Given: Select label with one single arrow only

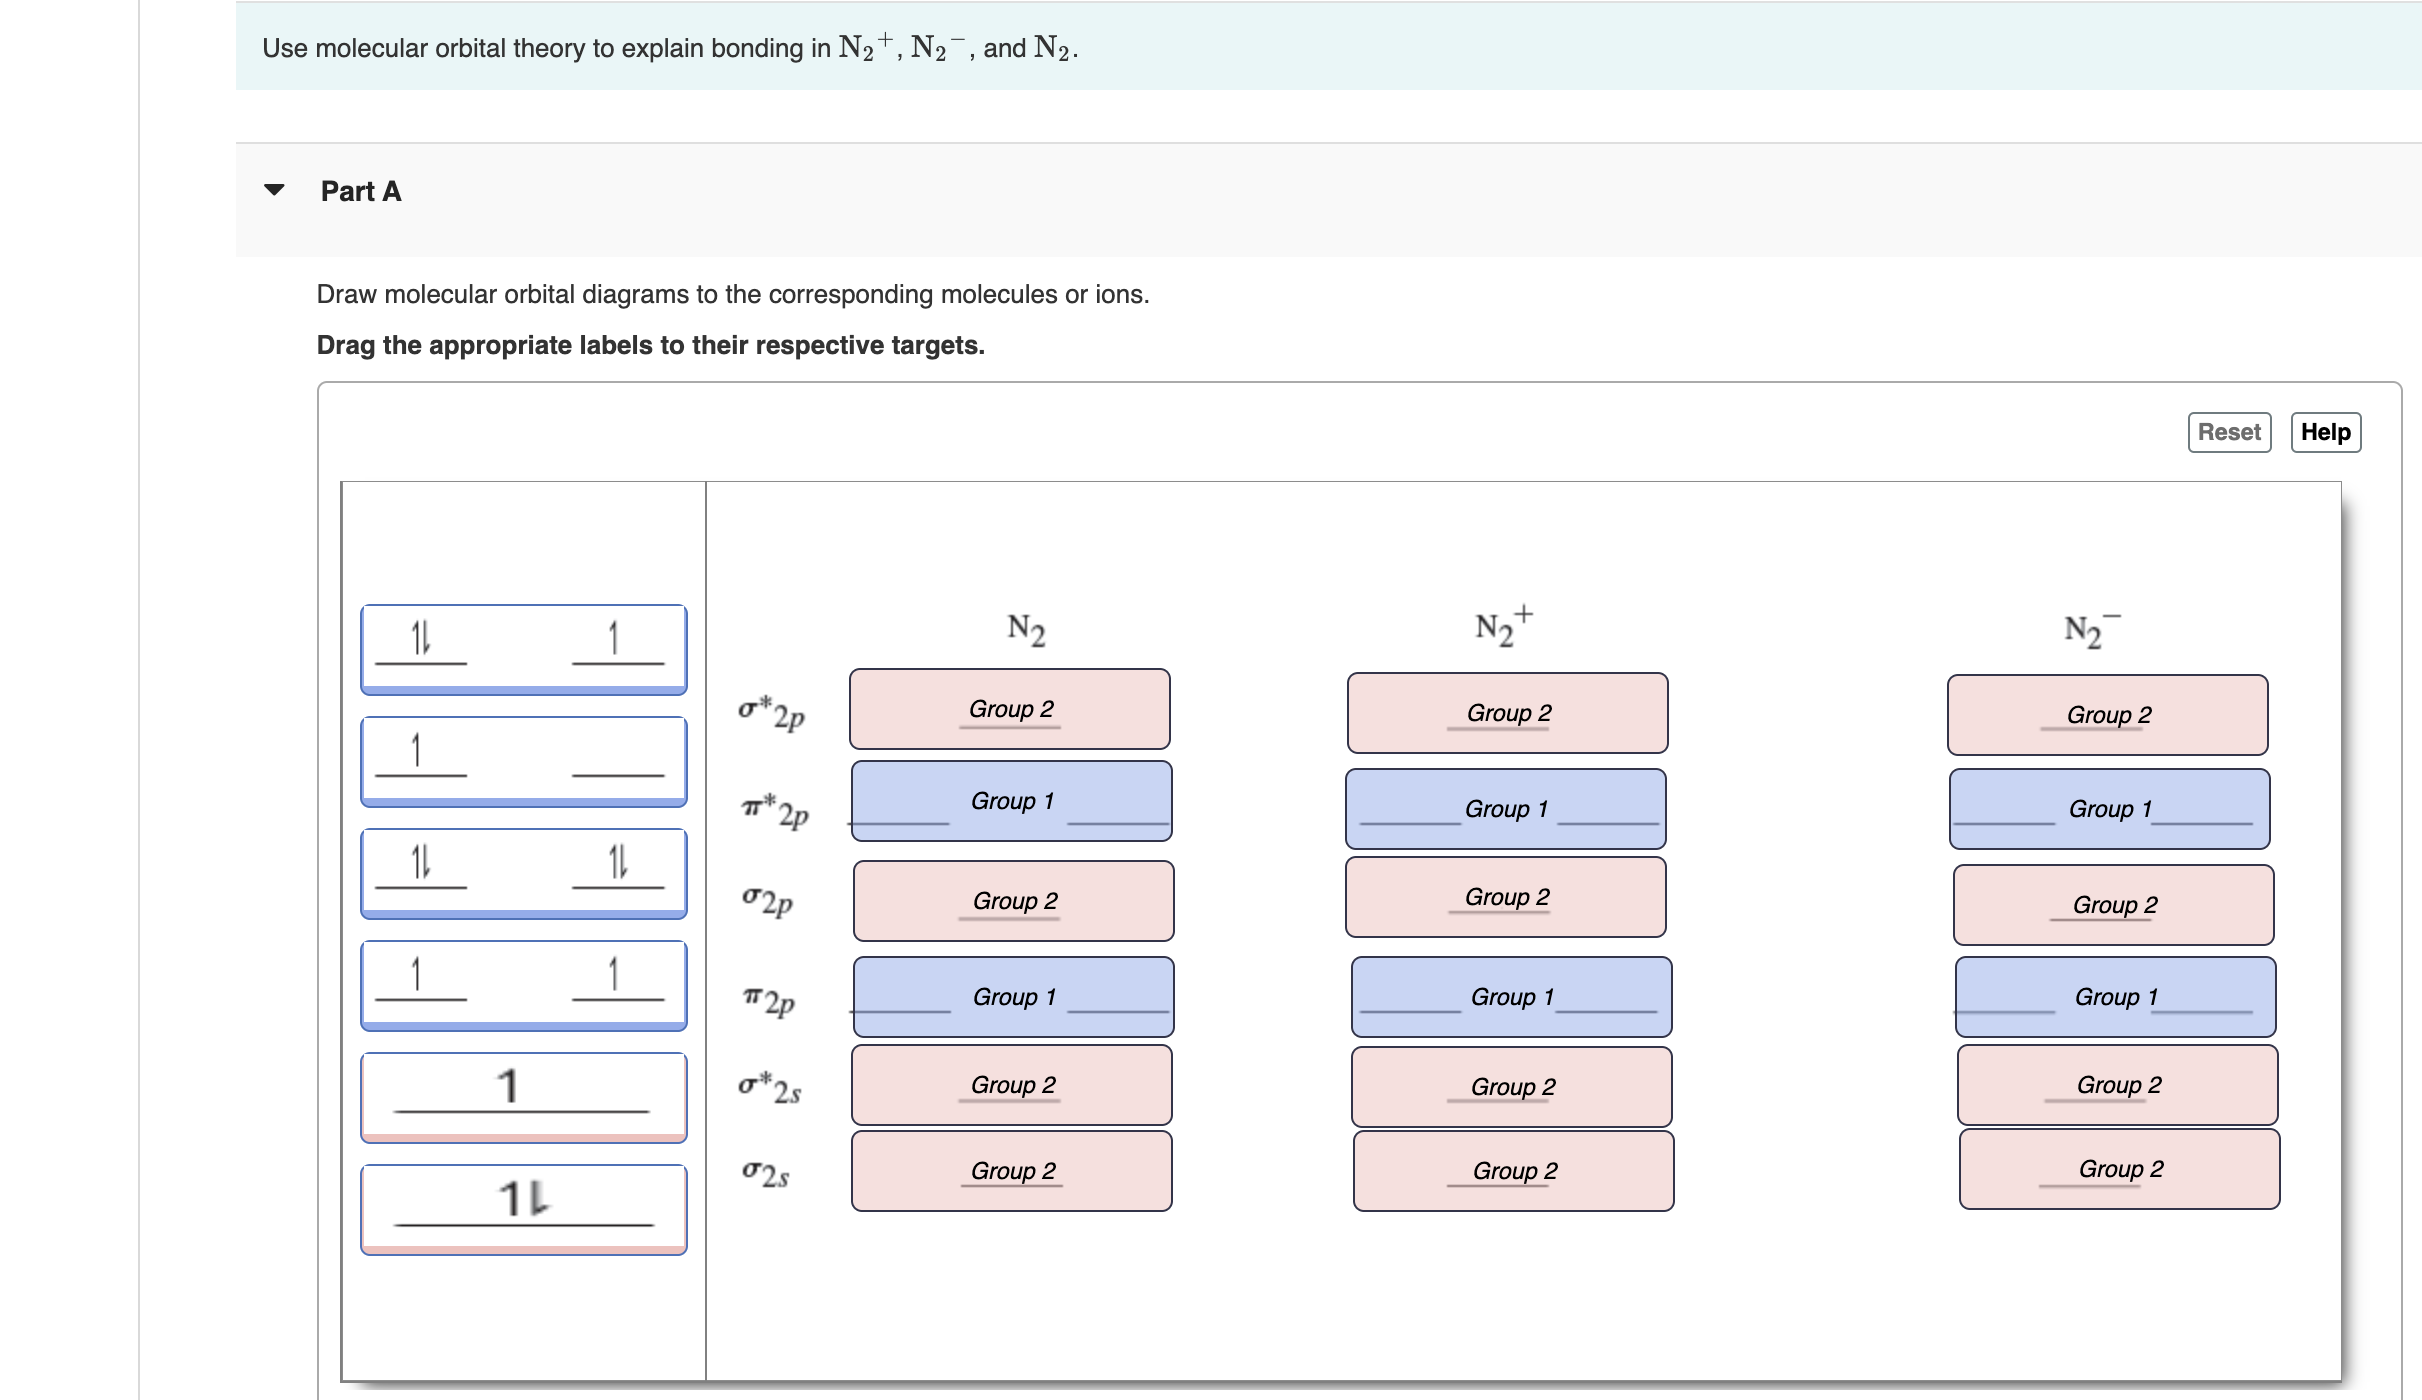Looking at the screenshot, I should click(523, 760).
